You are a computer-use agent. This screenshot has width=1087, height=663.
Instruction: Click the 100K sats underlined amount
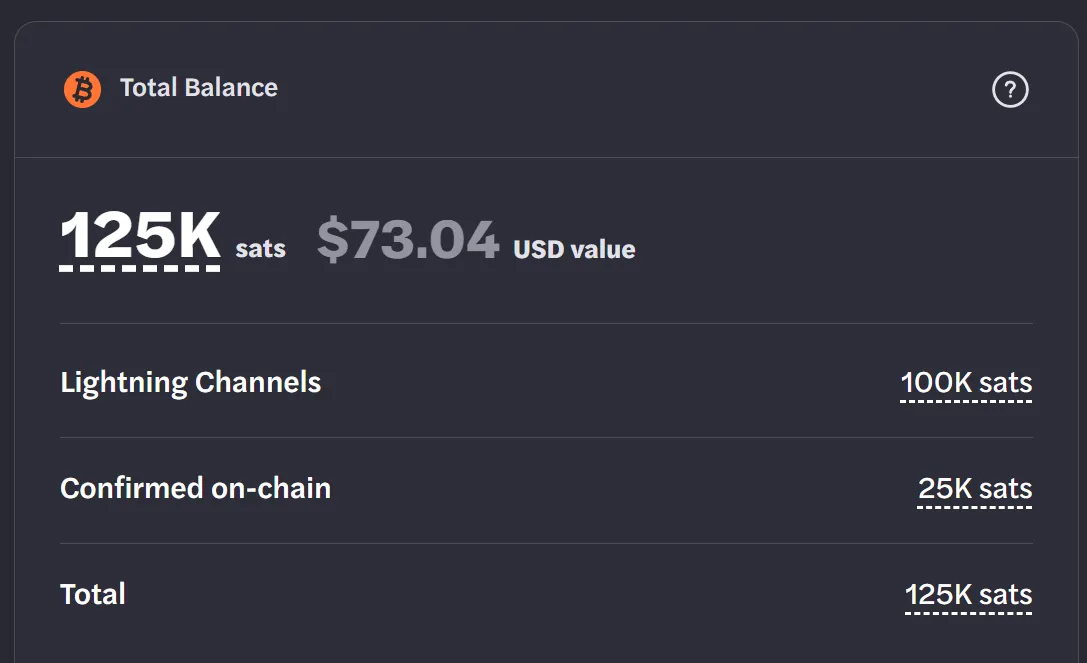point(966,383)
